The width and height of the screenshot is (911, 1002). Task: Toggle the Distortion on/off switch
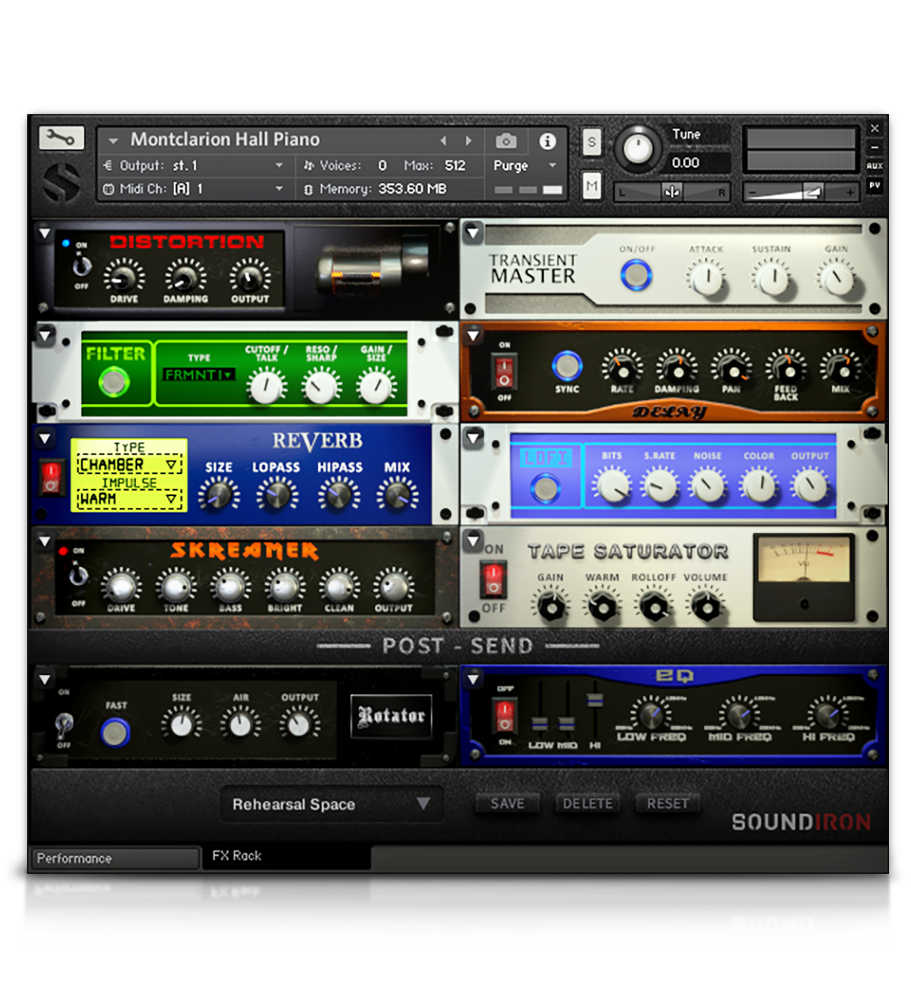(79, 267)
